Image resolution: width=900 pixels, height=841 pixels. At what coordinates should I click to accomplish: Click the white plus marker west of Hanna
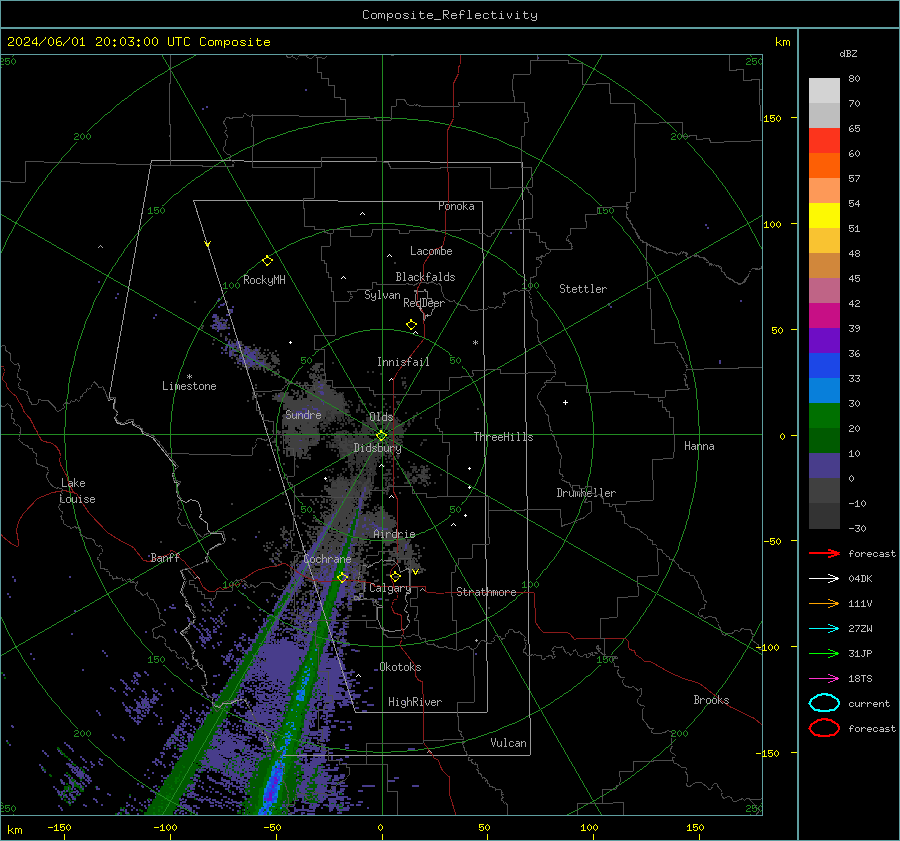coord(565,402)
